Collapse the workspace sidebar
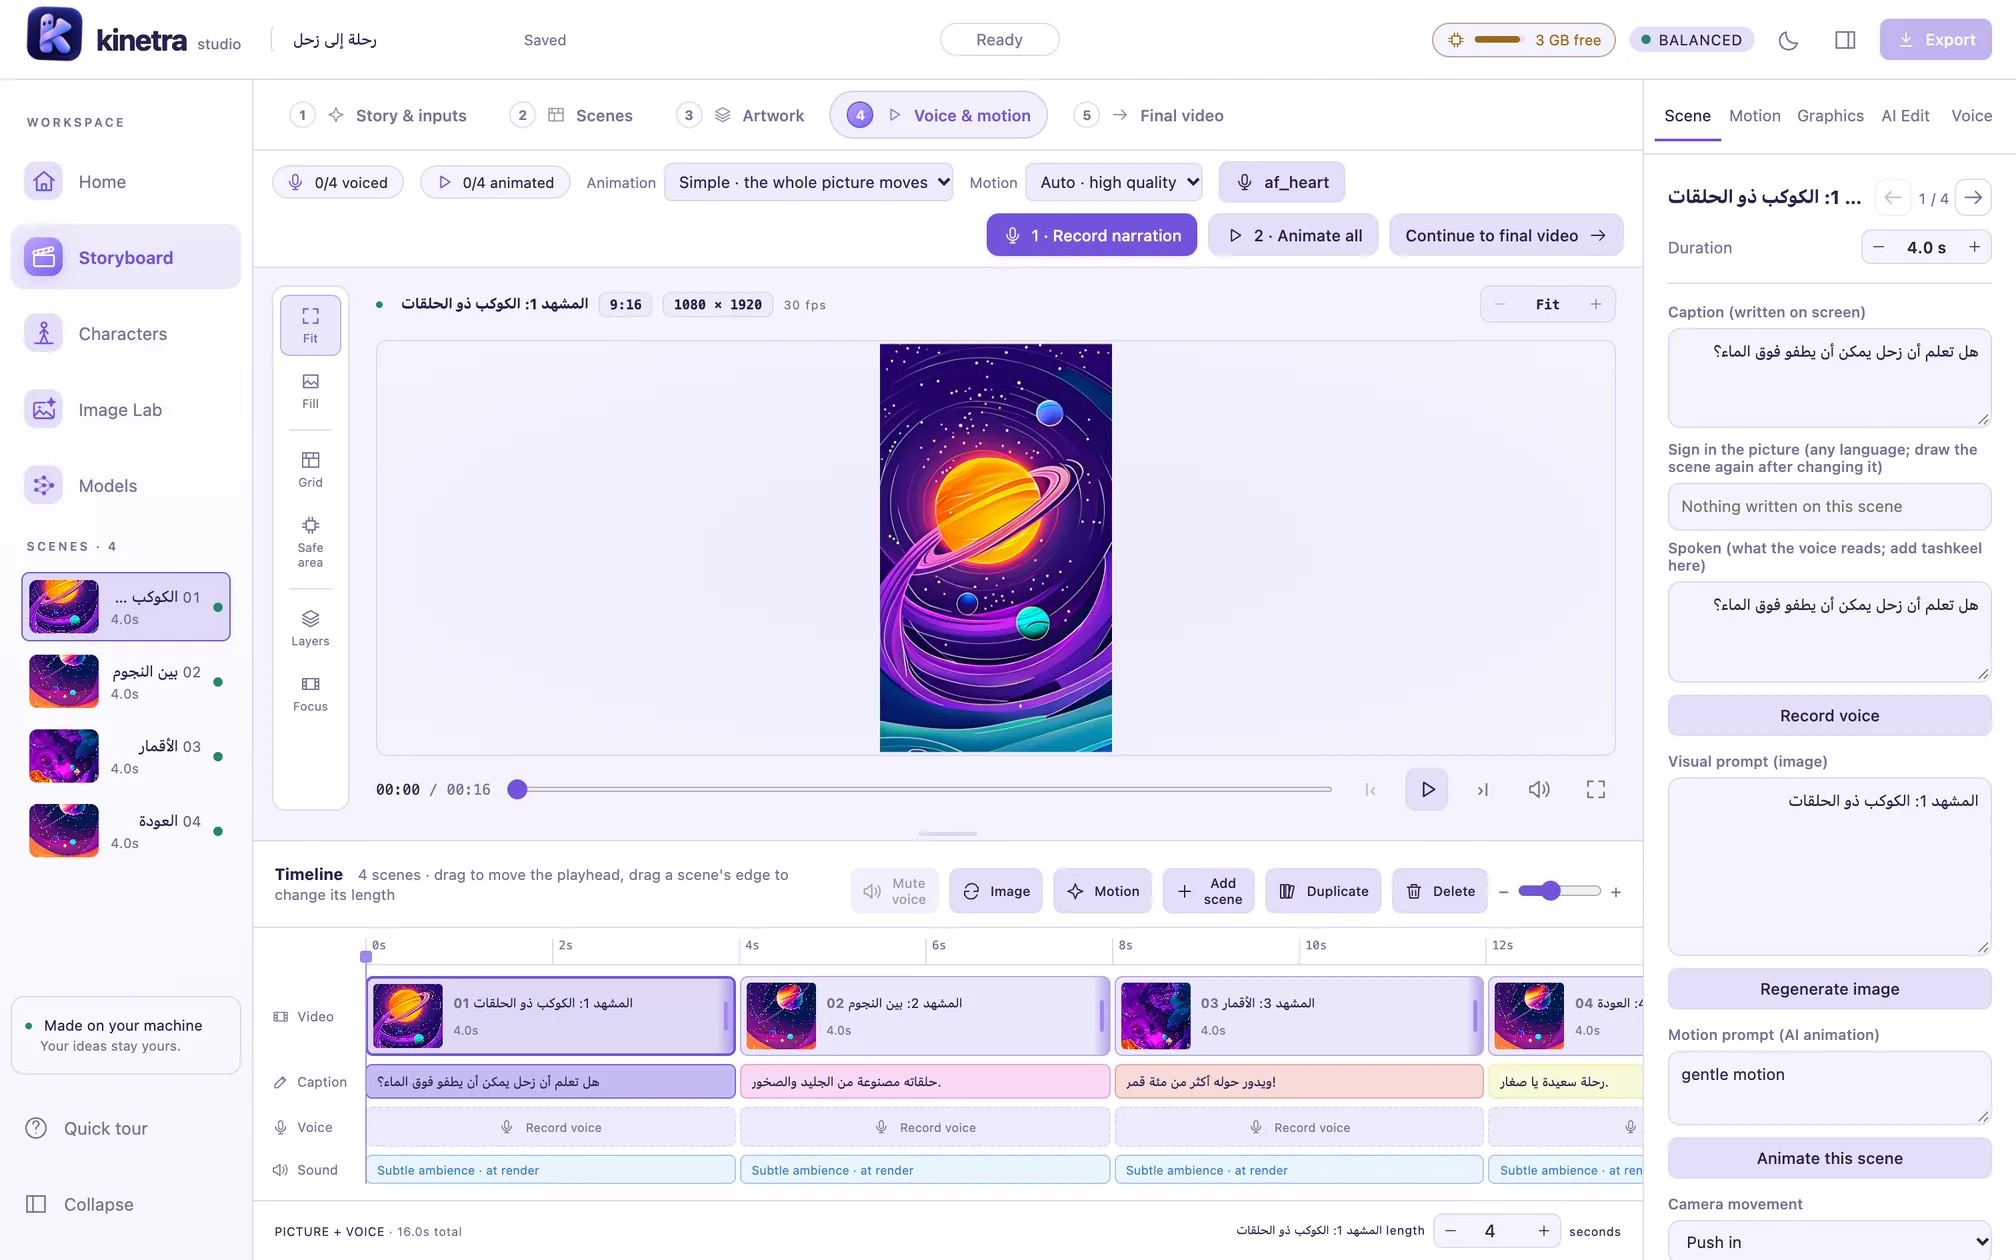The image size is (2016, 1260). click(126, 1204)
